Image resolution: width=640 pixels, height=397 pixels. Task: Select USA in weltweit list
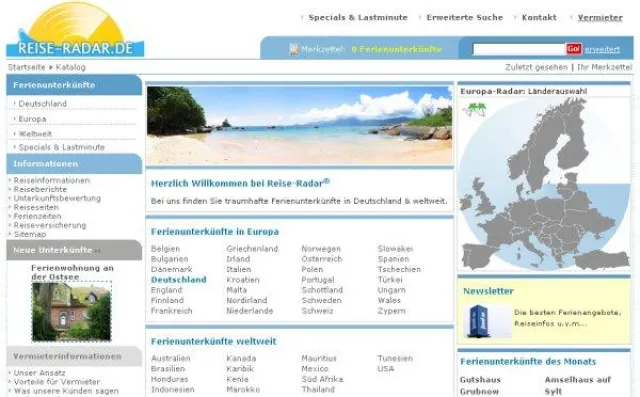coord(386,368)
